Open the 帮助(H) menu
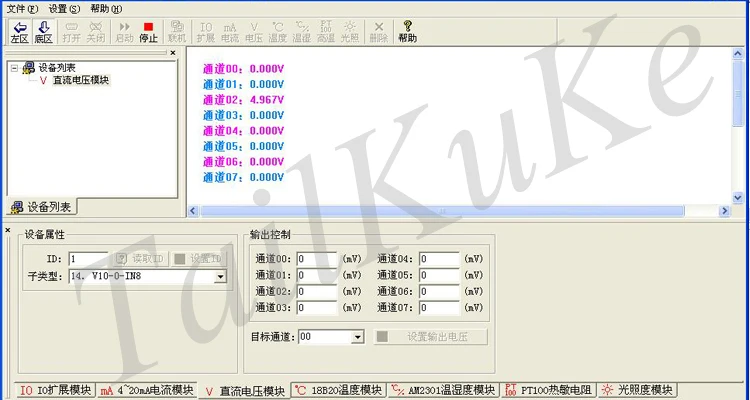The height and width of the screenshot is (400, 750). (106, 9)
